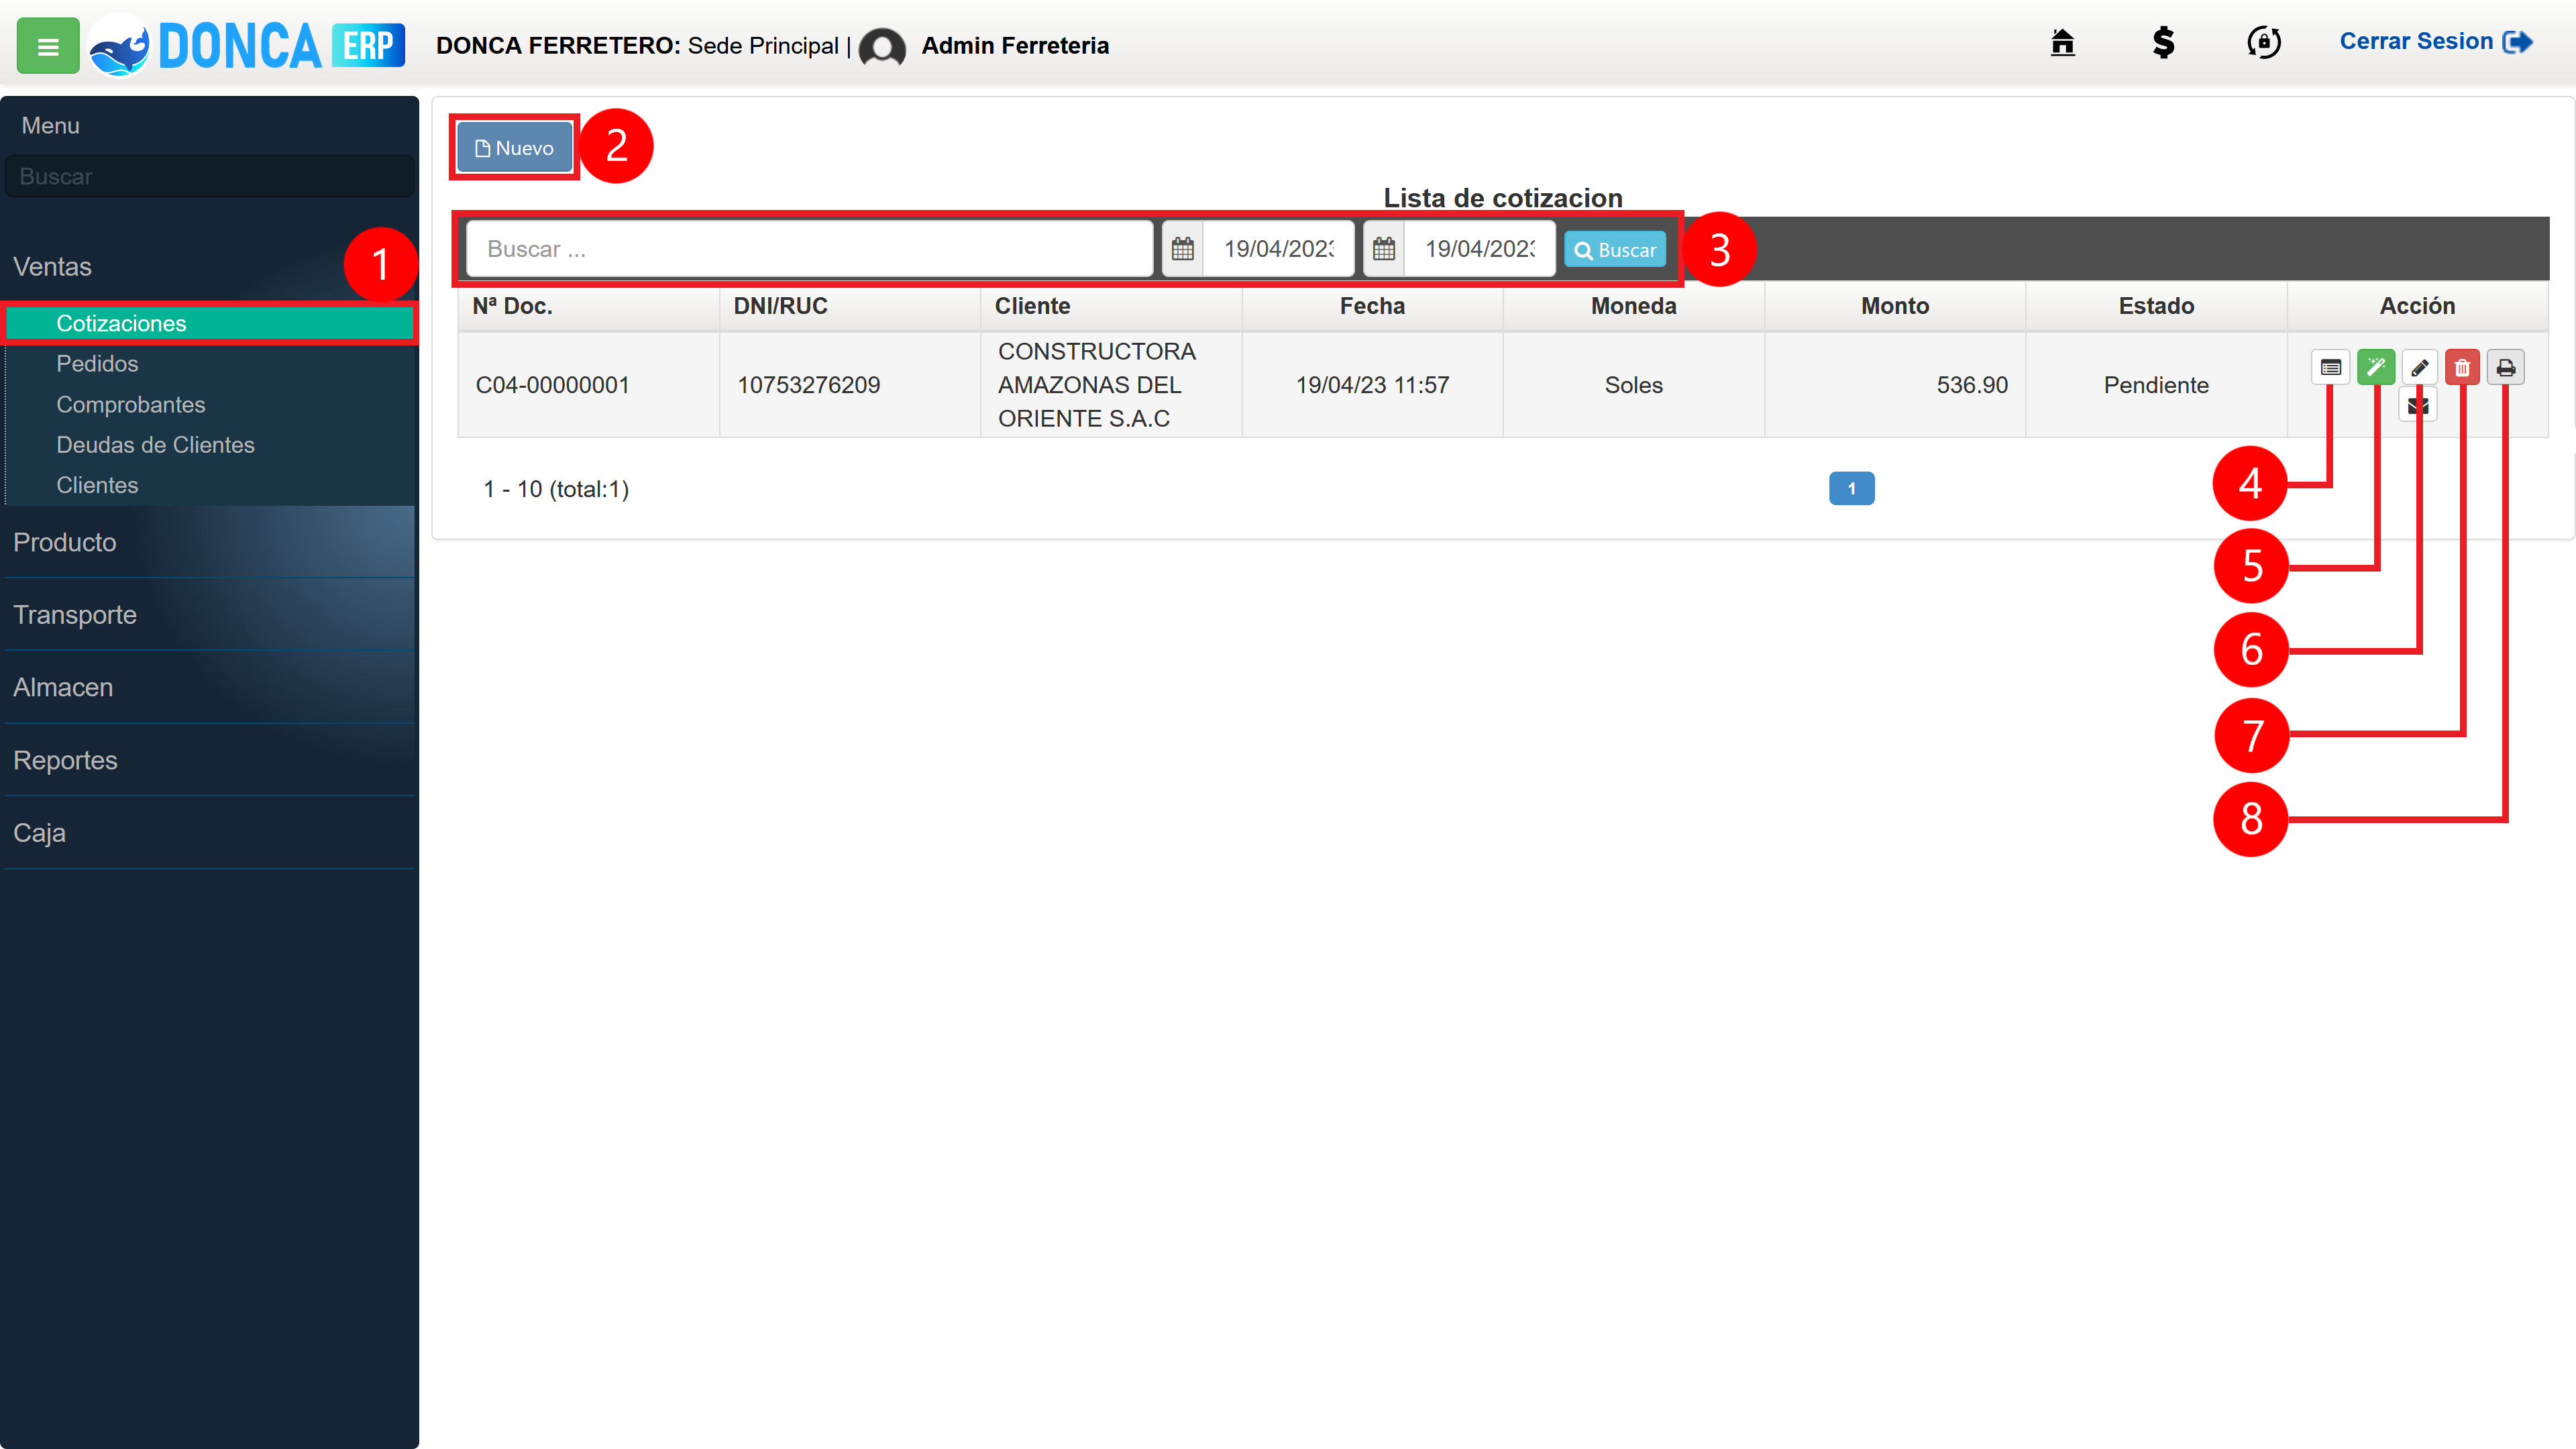2576x1449 pixels.
Task: Open the end date calendar icon
Action: coord(1384,249)
